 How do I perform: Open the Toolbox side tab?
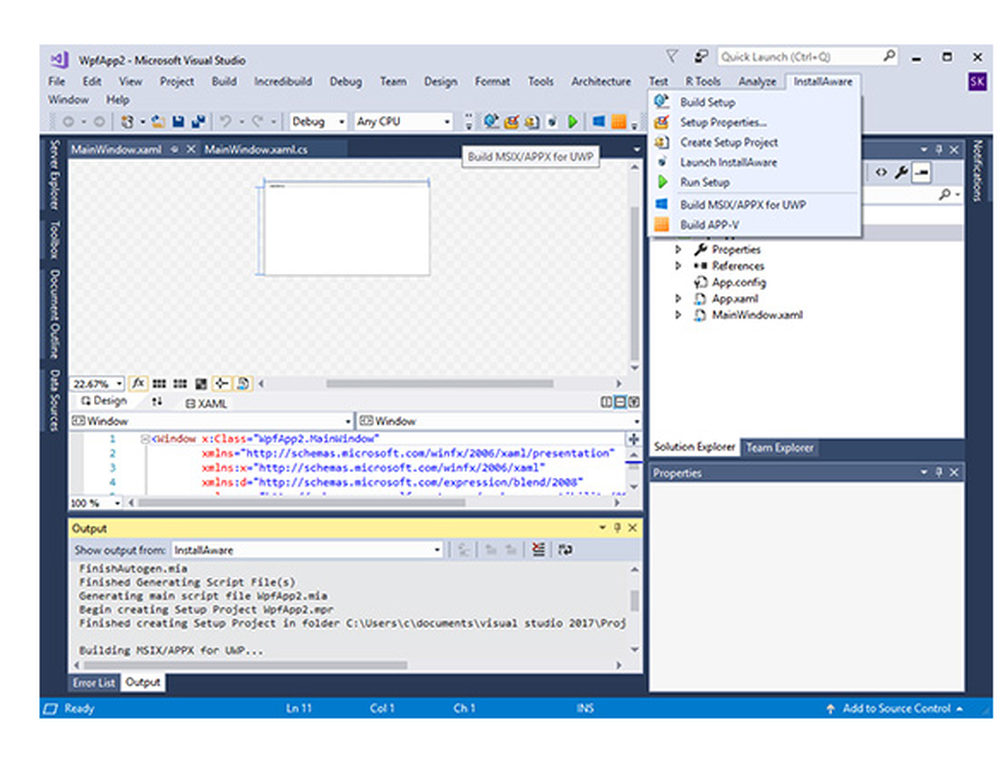(x=55, y=240)
